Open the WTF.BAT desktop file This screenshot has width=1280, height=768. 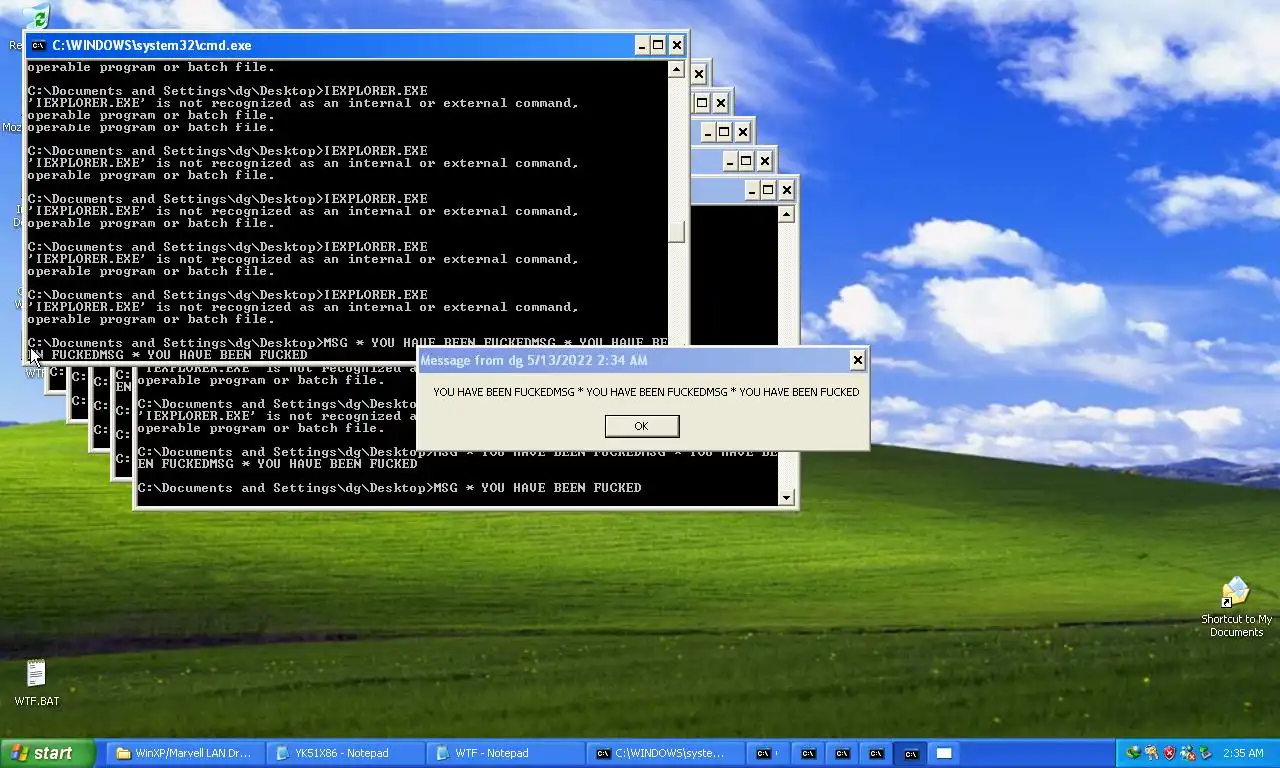[x=36, y=683]
